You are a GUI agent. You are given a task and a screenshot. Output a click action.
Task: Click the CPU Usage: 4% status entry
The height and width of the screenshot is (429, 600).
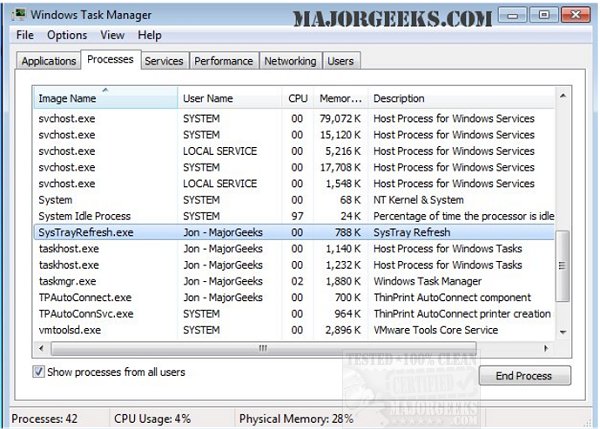tap(152, 419)
